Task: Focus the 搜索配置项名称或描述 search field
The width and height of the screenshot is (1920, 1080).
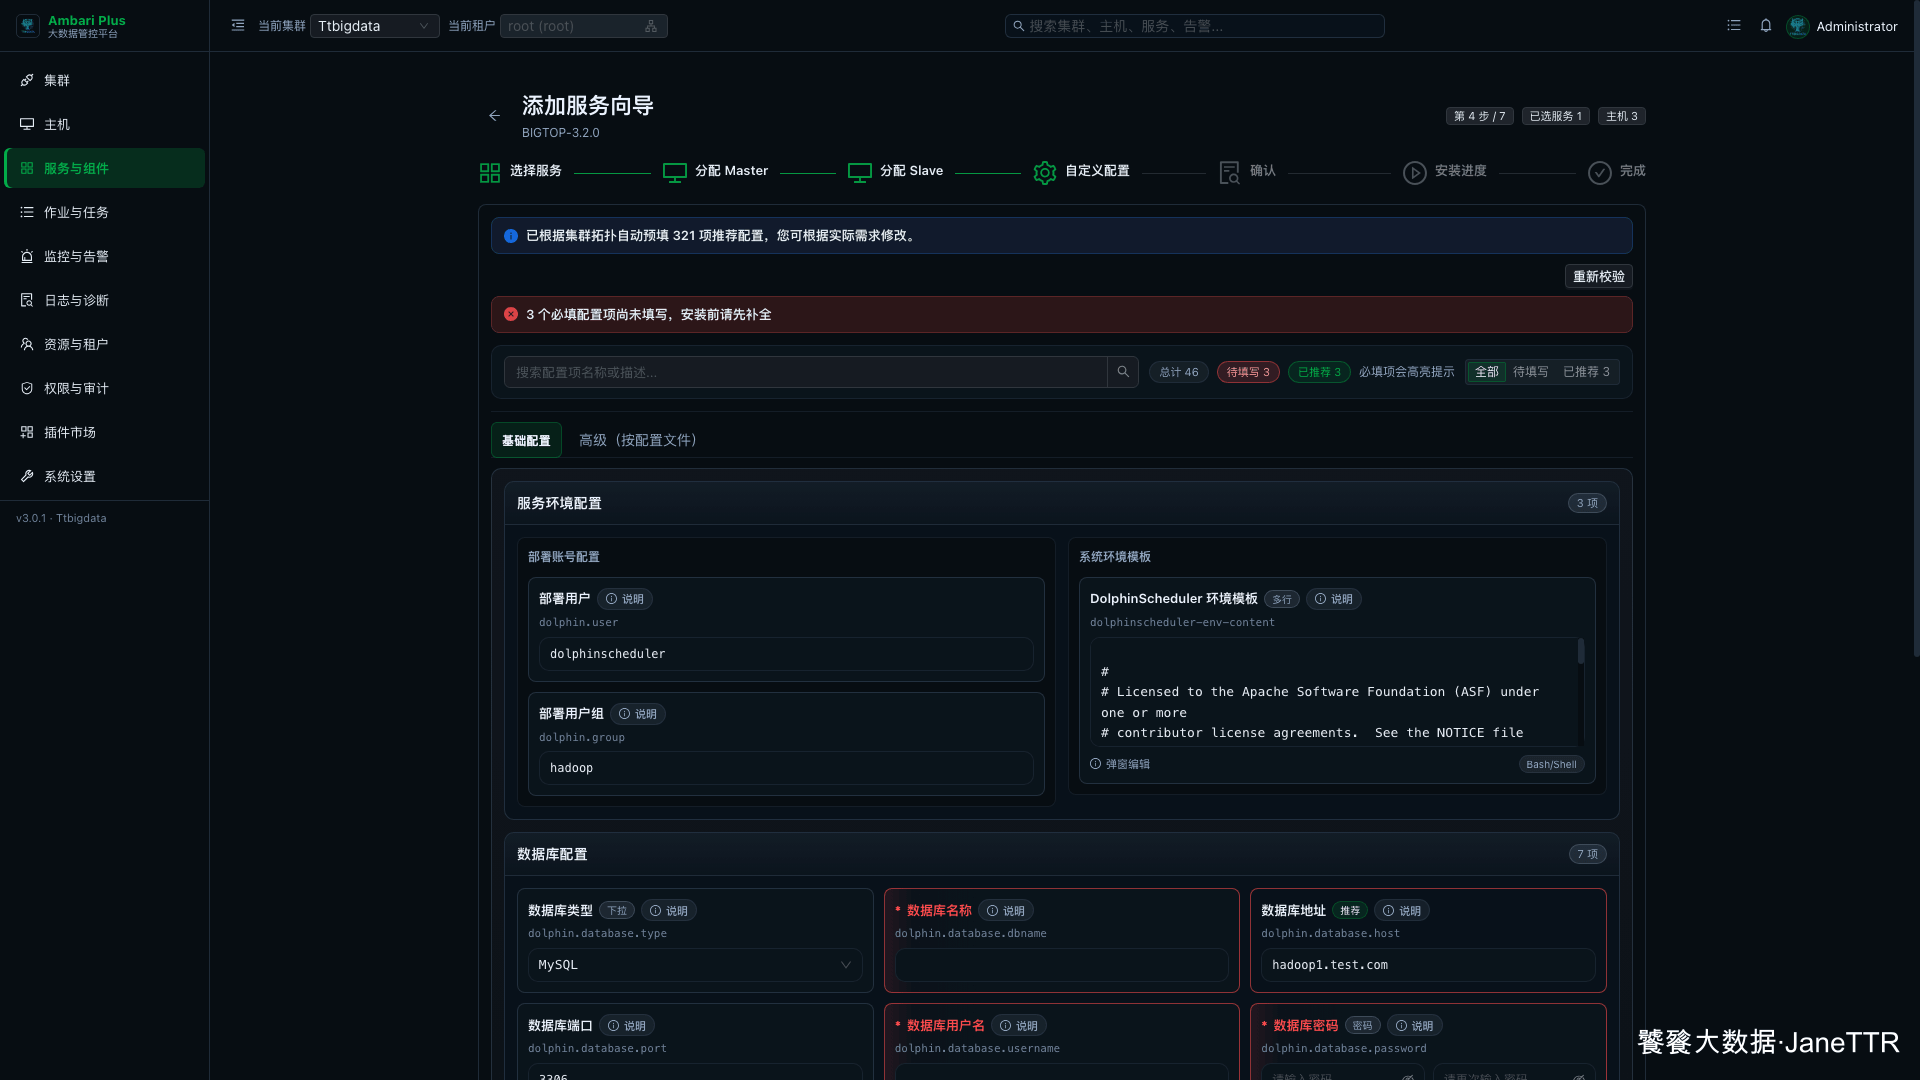Action: [x=805, y=372]
